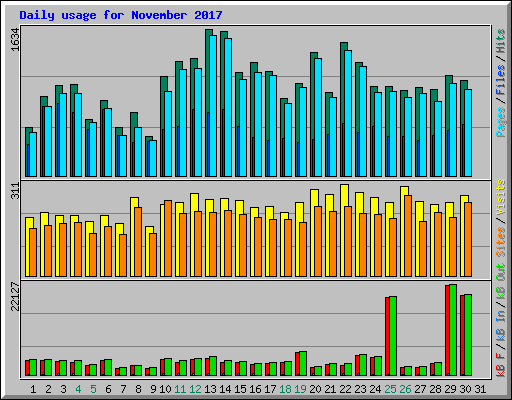
Task: Click the Hits legend label
Action: click(x=501, y=41)
